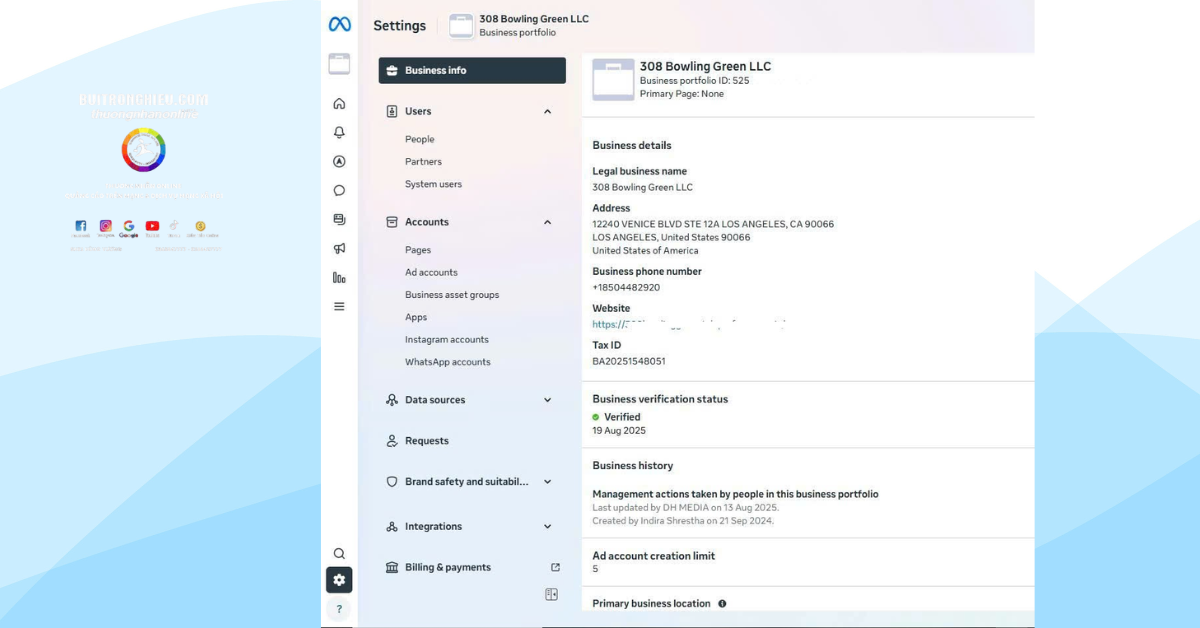Click the Business portfolio ID: 525 text
Image resolution: width=1200 pixels, height=628 pixels.
[694, 81]
